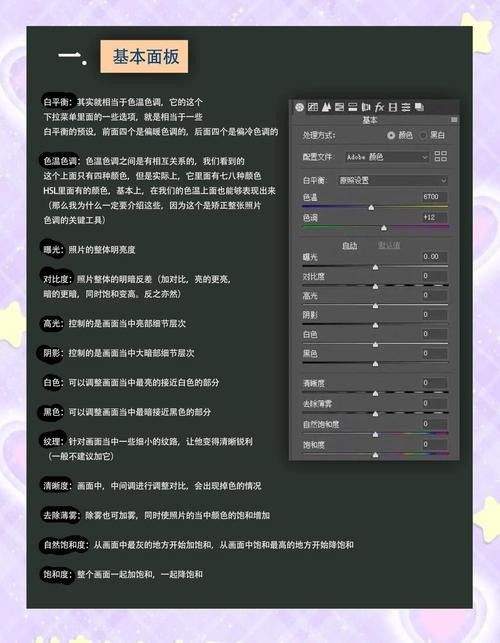500x643 pixels.
Task: Open the 配置文件 Adobe 颜色 dropdown
Action: click(387, 157)
